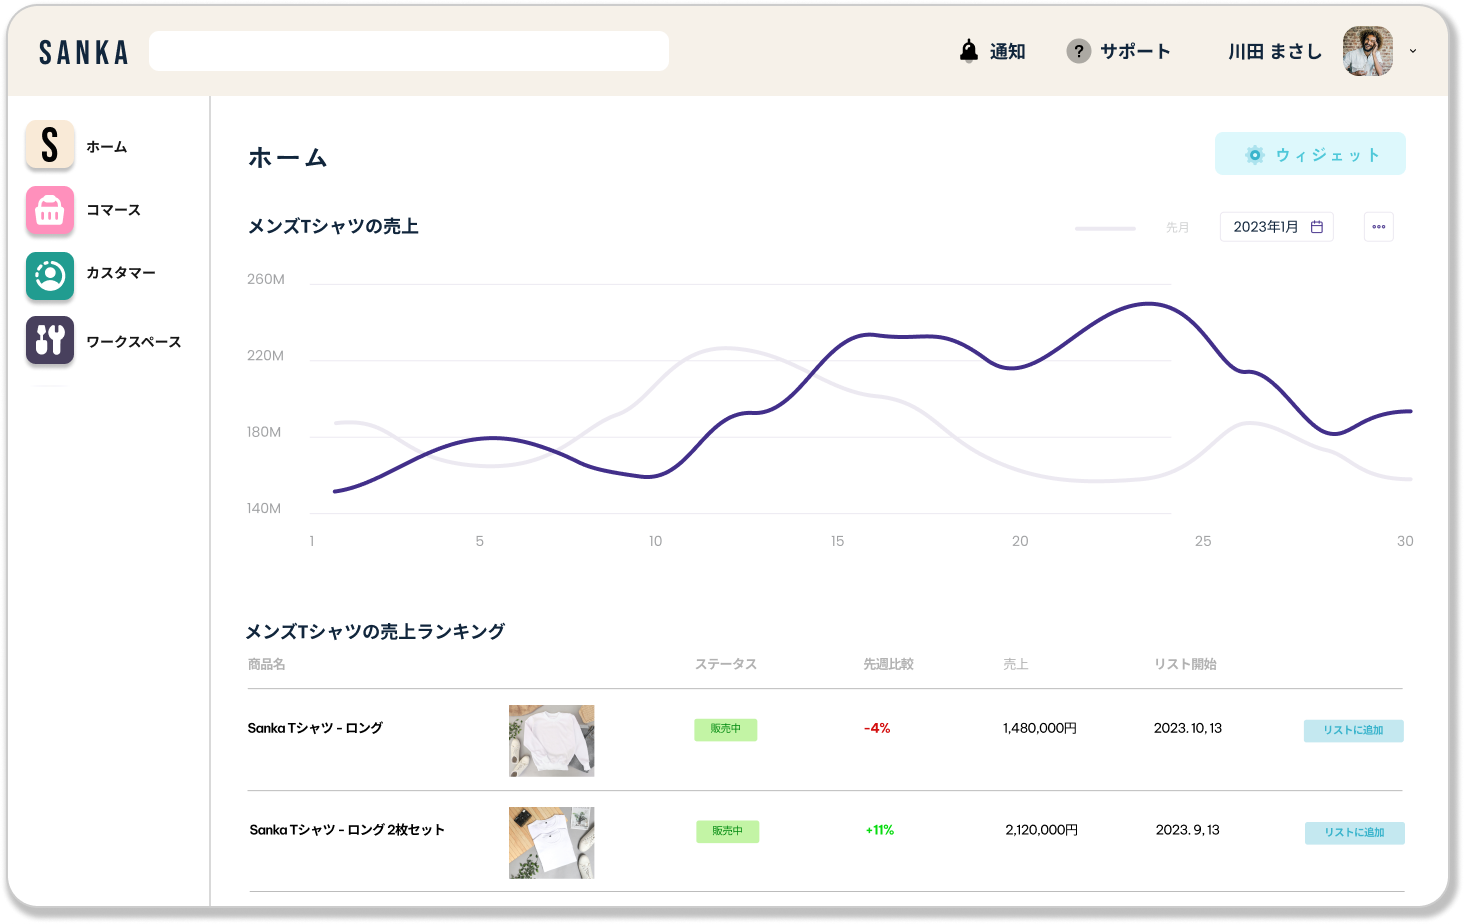The width and height of the screenshot is (1464, 924).
Task: Click the gear icon in widget button
Action: click(1254, 155)
